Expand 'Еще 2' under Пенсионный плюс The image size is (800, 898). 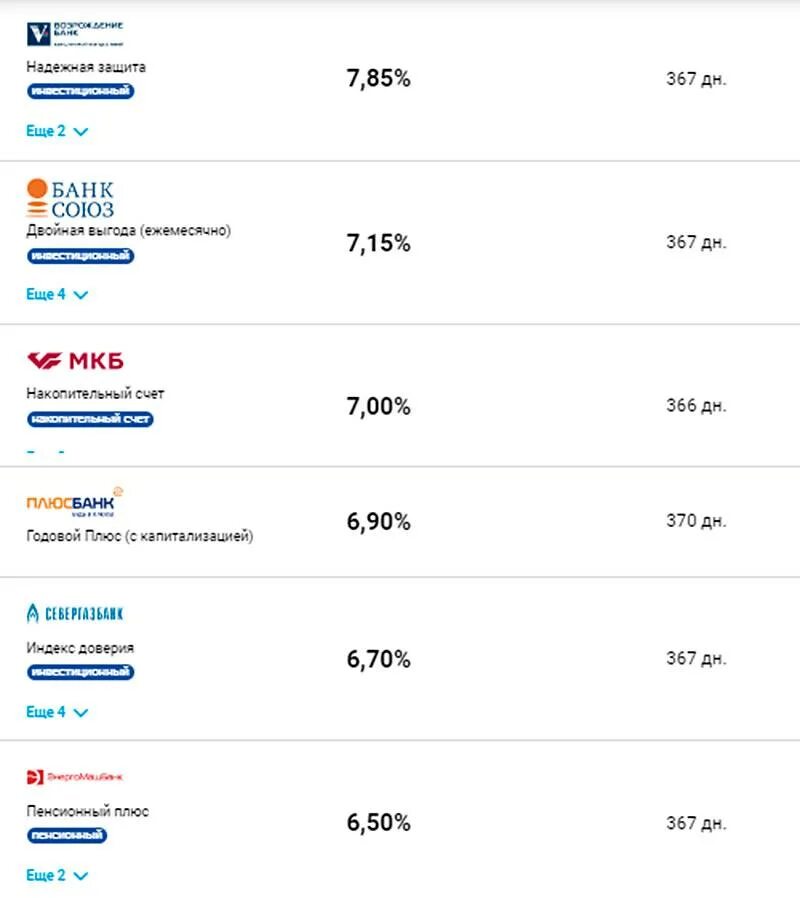(x=57, y=876)
